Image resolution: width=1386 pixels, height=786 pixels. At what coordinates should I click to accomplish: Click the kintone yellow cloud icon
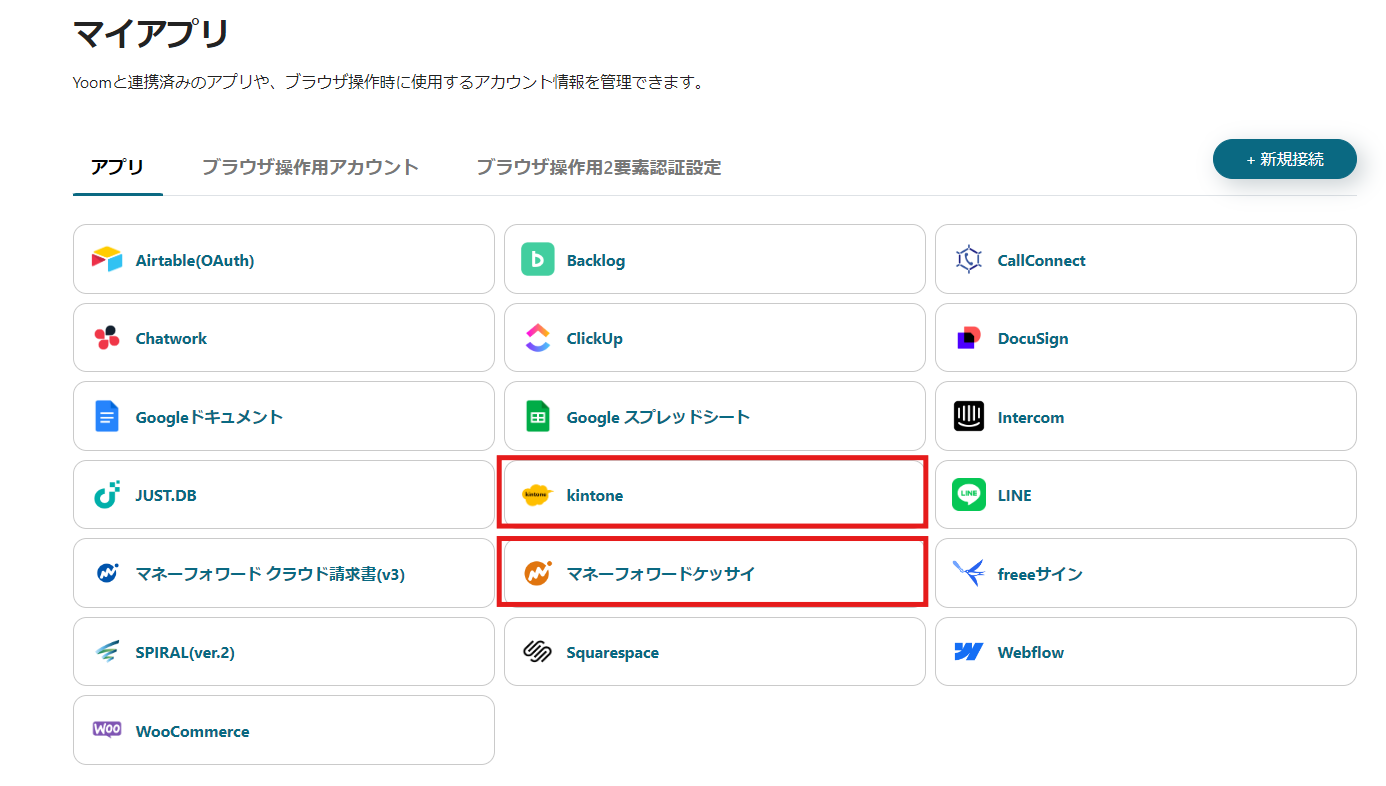point(538,495)
